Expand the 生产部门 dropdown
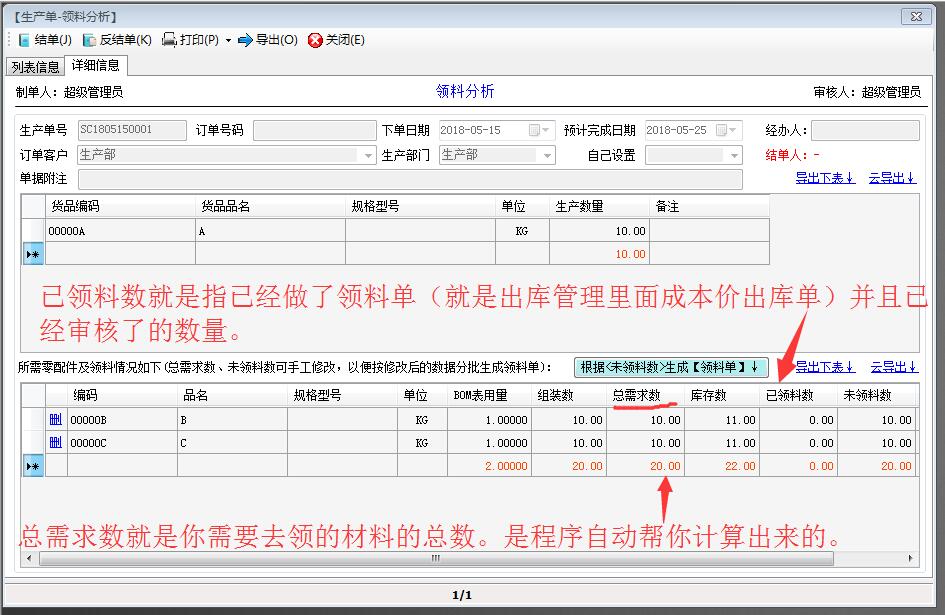The image size is (945, 615). pyautogui.click(x=546, y=156)
